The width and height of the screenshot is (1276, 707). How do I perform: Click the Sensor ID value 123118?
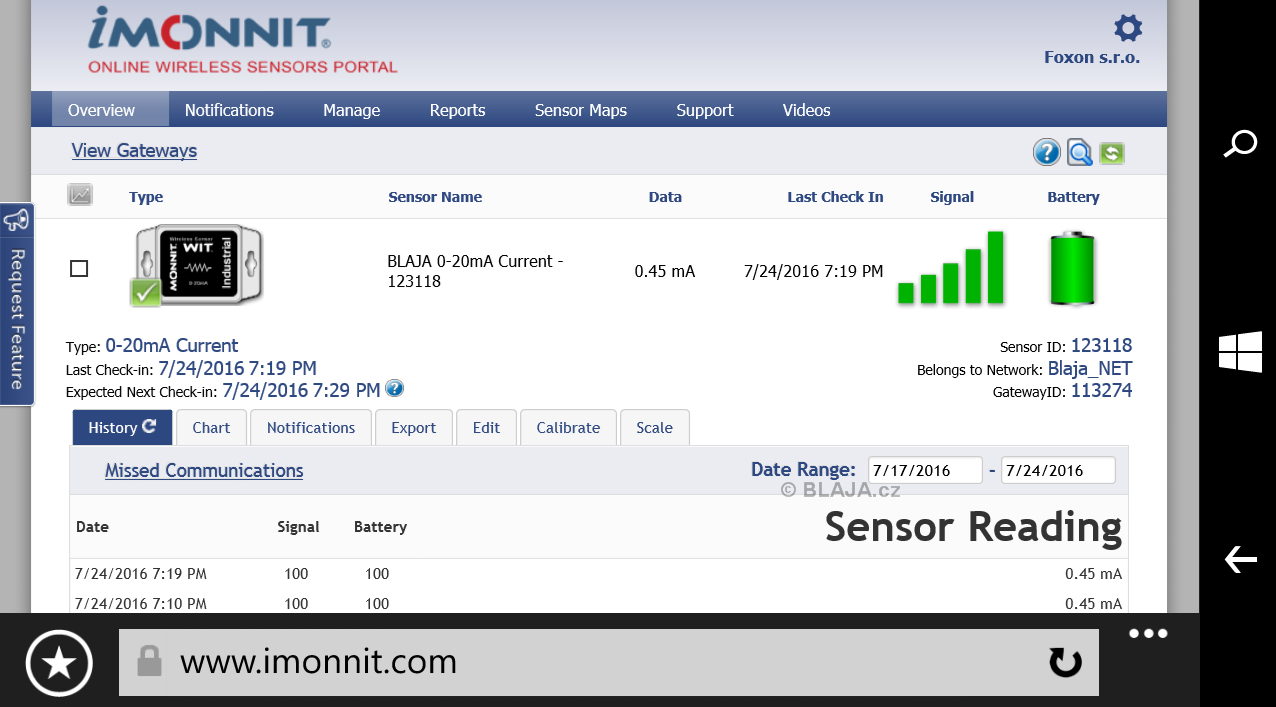pos(1102,347)
